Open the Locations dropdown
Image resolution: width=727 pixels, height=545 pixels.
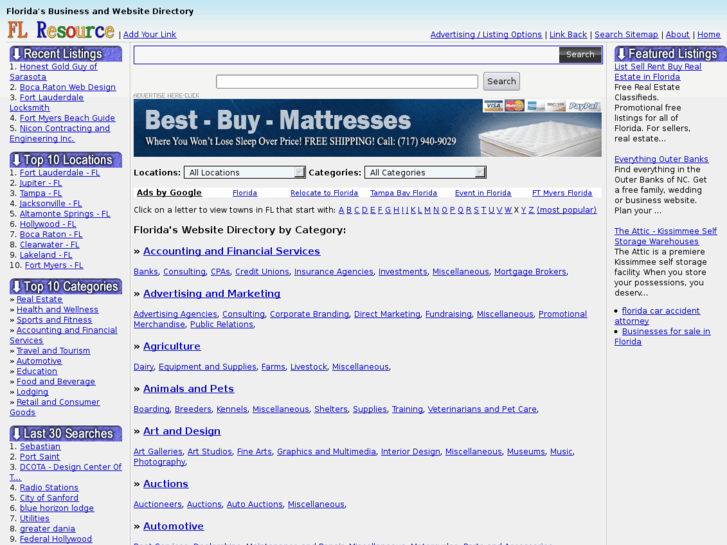(244, 173)
